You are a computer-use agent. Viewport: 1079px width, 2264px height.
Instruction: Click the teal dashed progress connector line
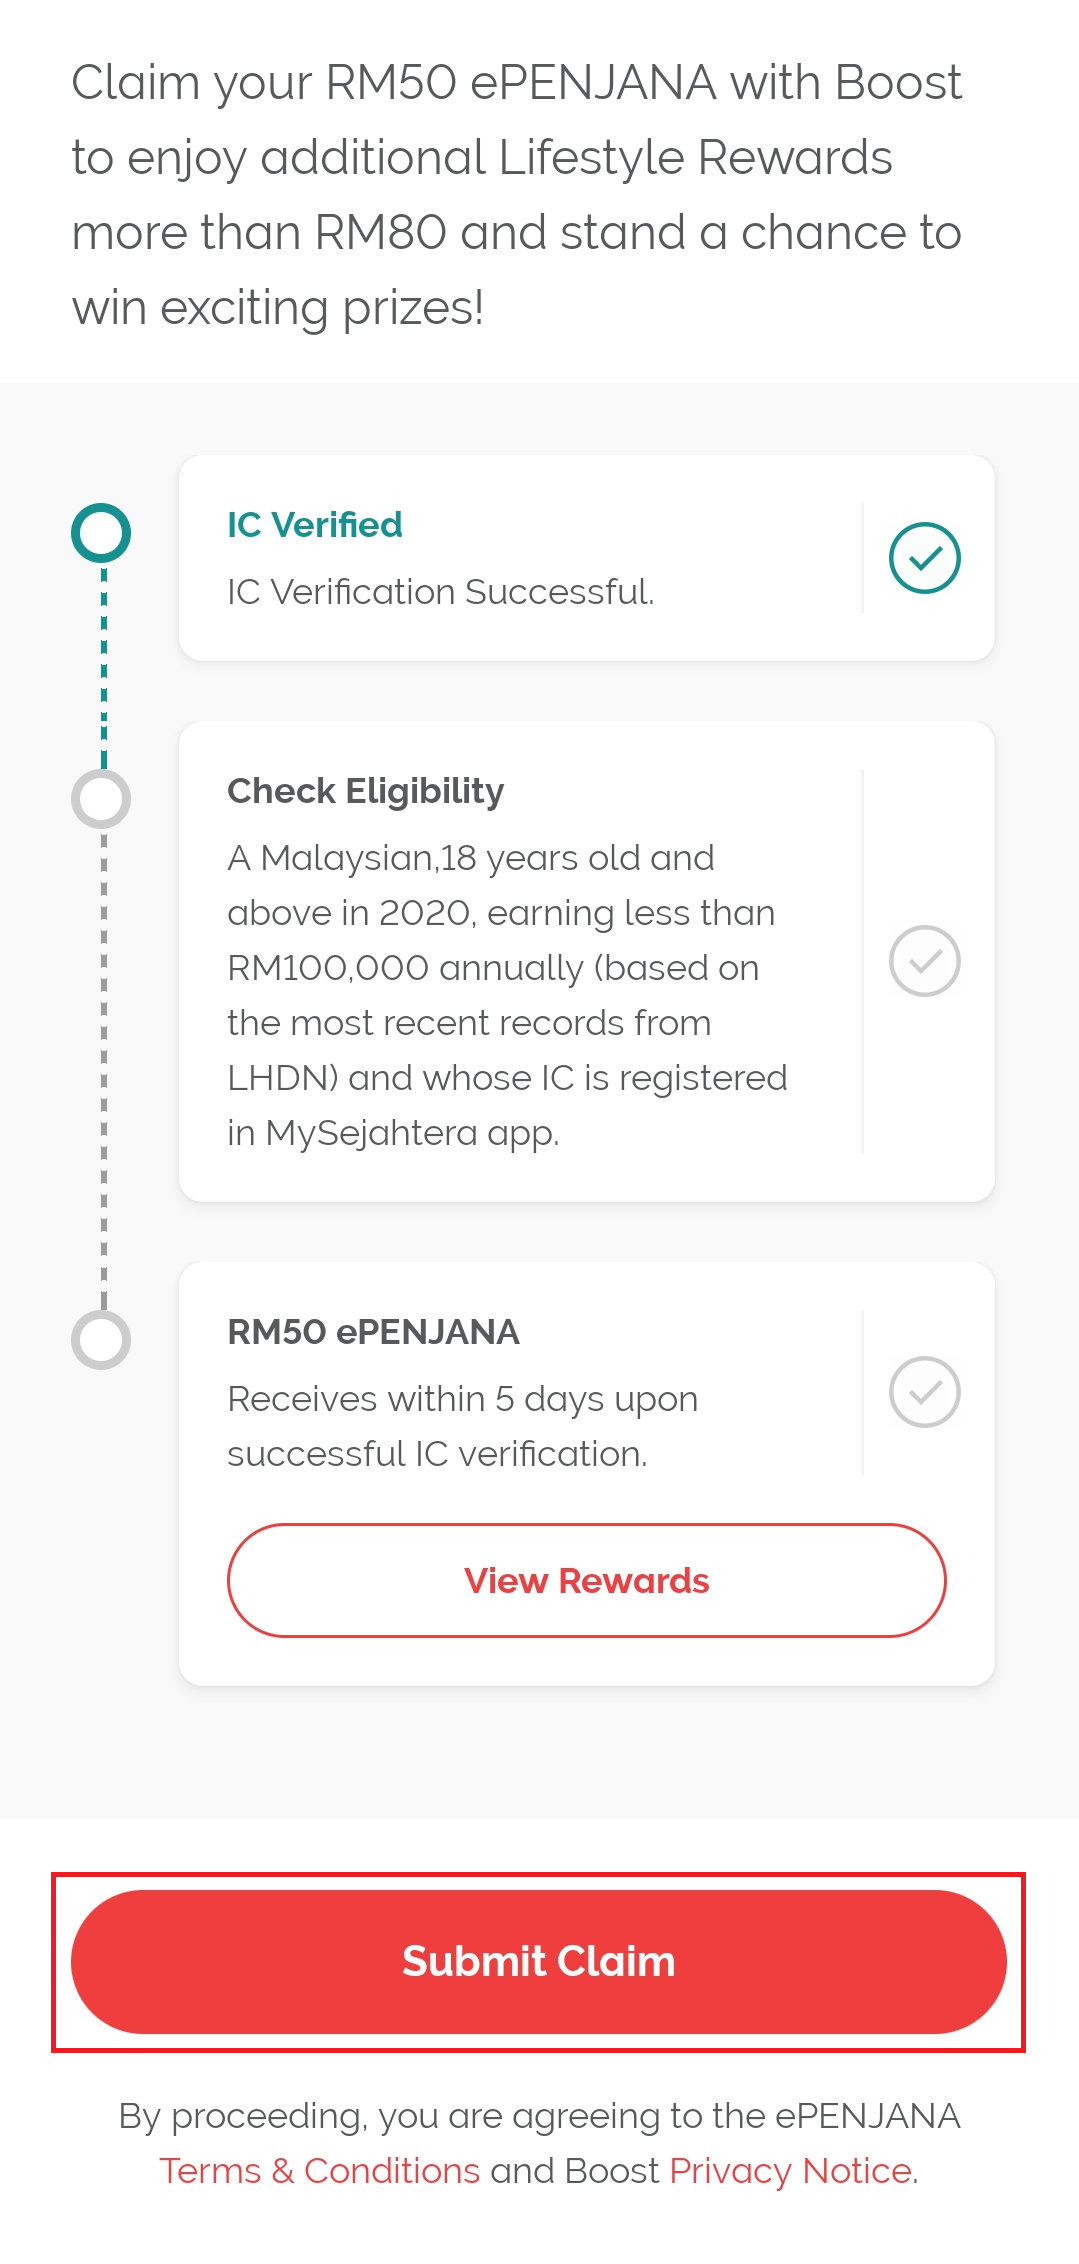pyautogui.click(x=104, y=665)
